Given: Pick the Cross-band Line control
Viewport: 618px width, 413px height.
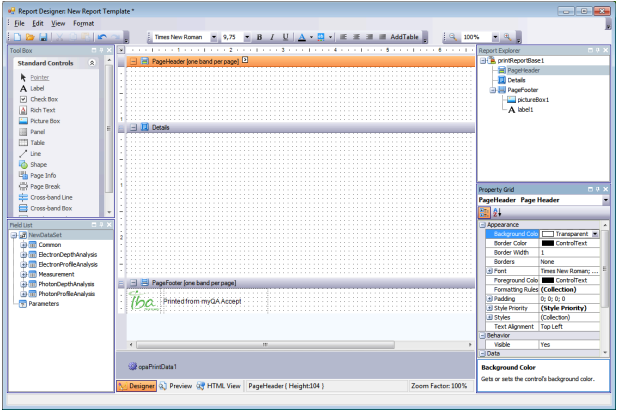Looking at the screenshot, I should click(x=50, y=197).
